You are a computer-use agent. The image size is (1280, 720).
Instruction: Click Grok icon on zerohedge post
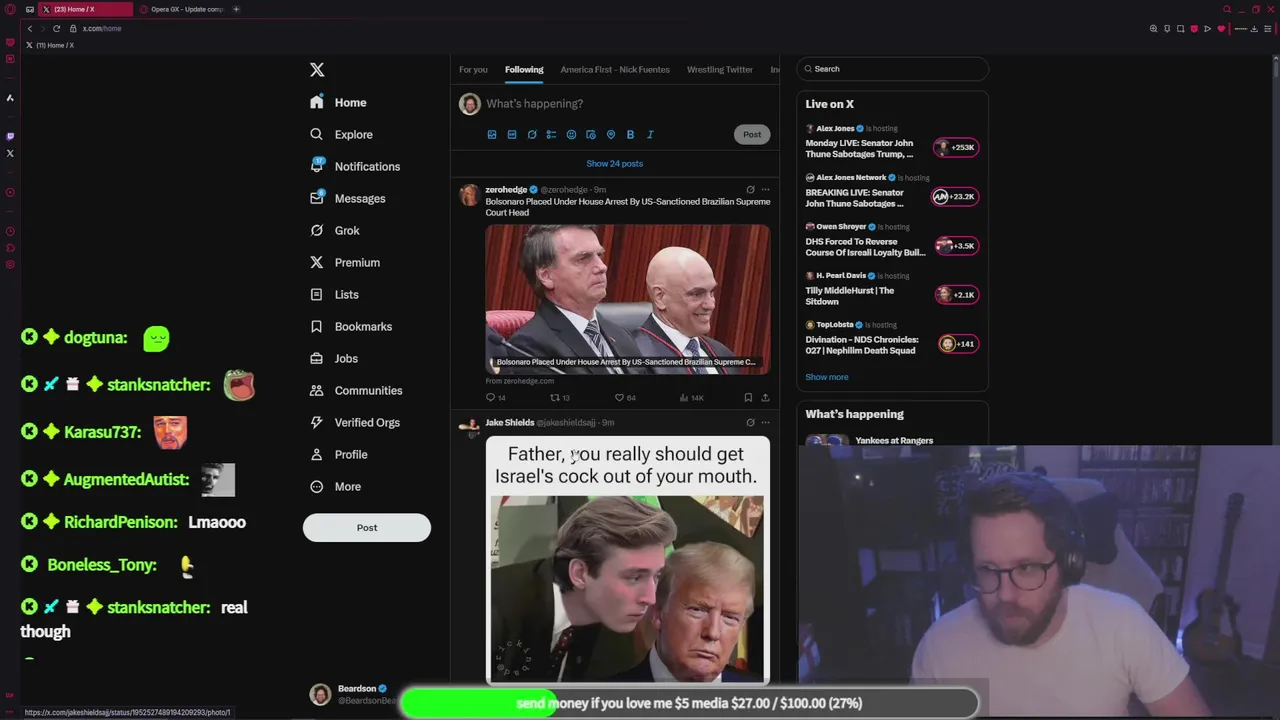point(750,189)
